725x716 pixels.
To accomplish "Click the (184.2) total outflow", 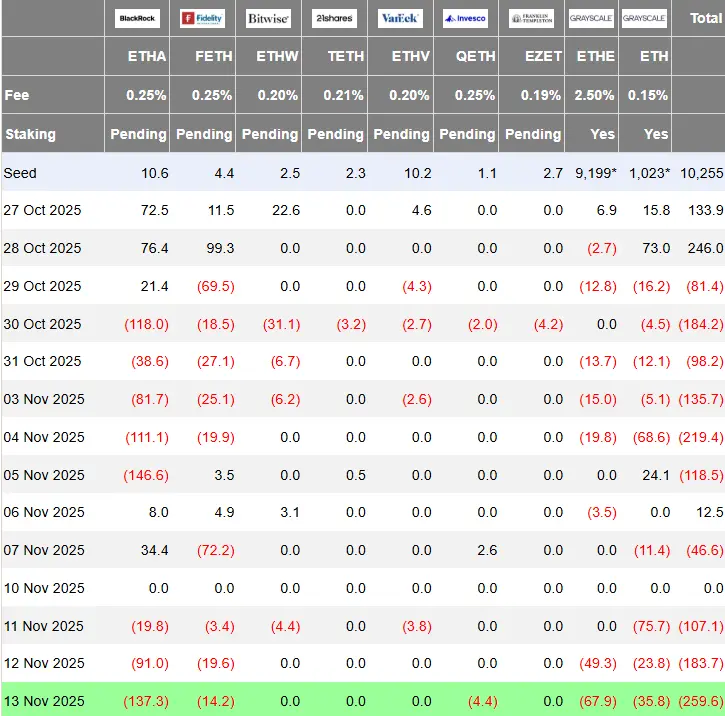I will (x=700, y=324).
